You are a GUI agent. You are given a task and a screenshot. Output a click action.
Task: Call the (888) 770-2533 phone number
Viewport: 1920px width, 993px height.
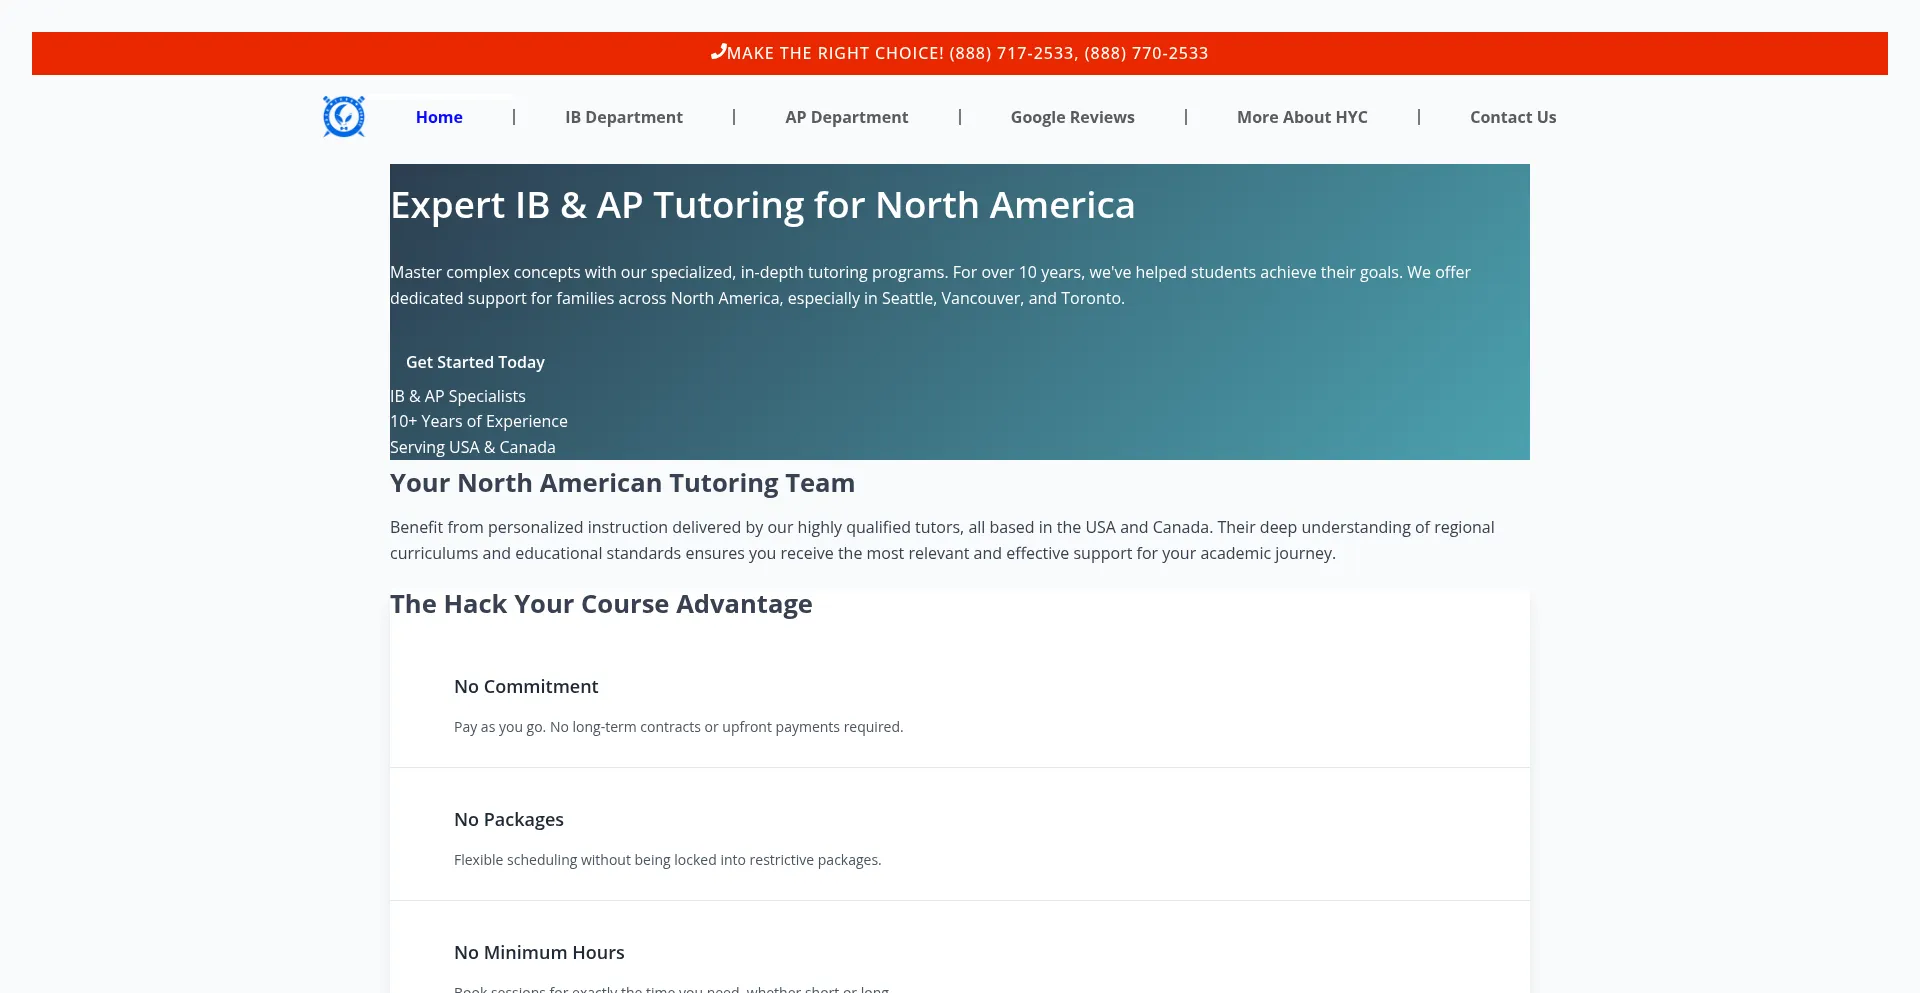click(x=1146, y=53)
